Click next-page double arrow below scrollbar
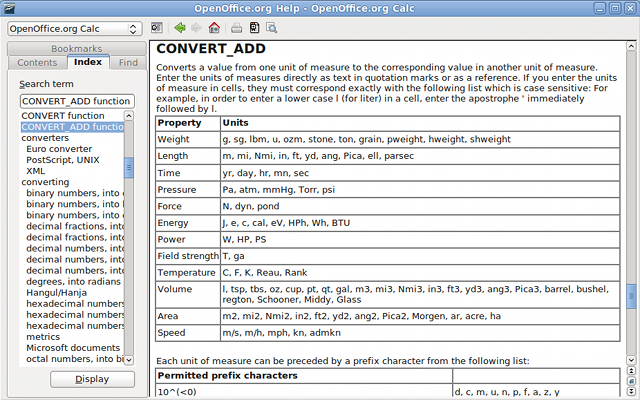Viewport: 640px width, 400px height. pyautogui.click(x=631, y=390)
